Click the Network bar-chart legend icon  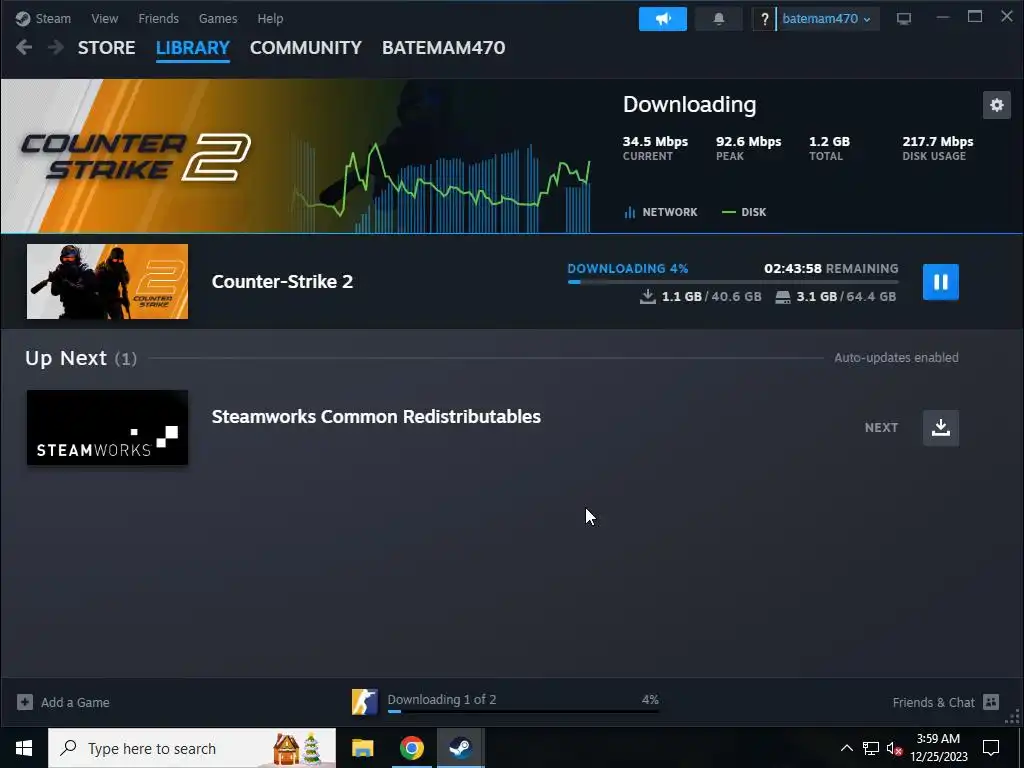tap(630, 212)
